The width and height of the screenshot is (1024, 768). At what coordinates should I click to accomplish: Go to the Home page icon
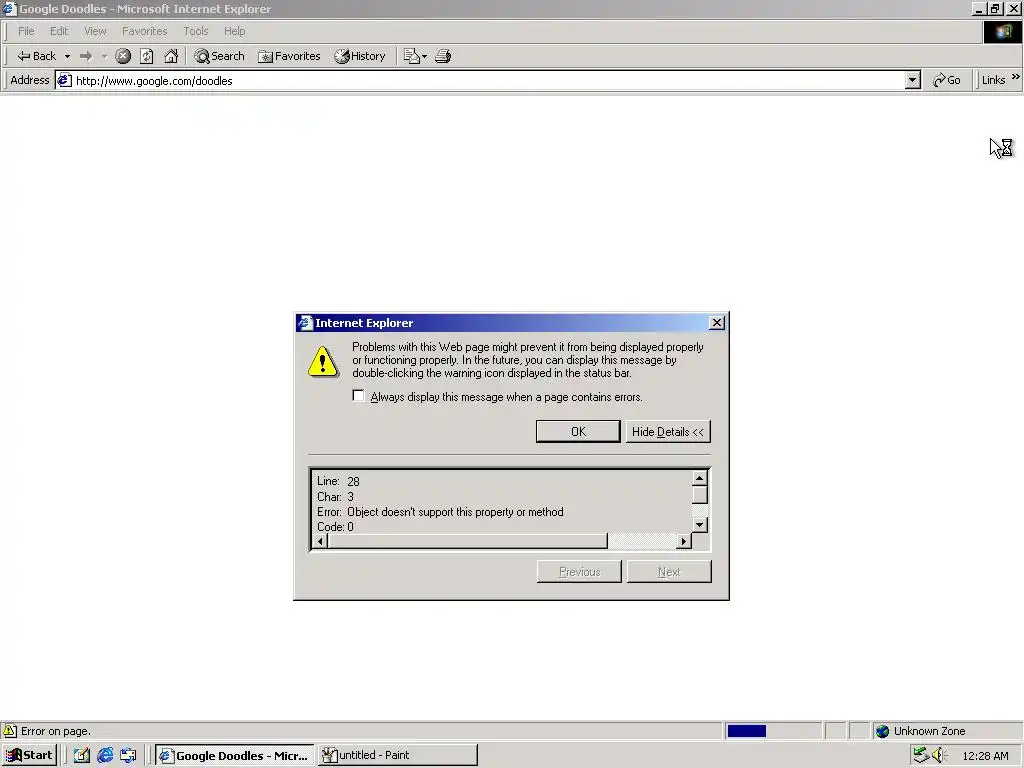[x=171, y=56]
